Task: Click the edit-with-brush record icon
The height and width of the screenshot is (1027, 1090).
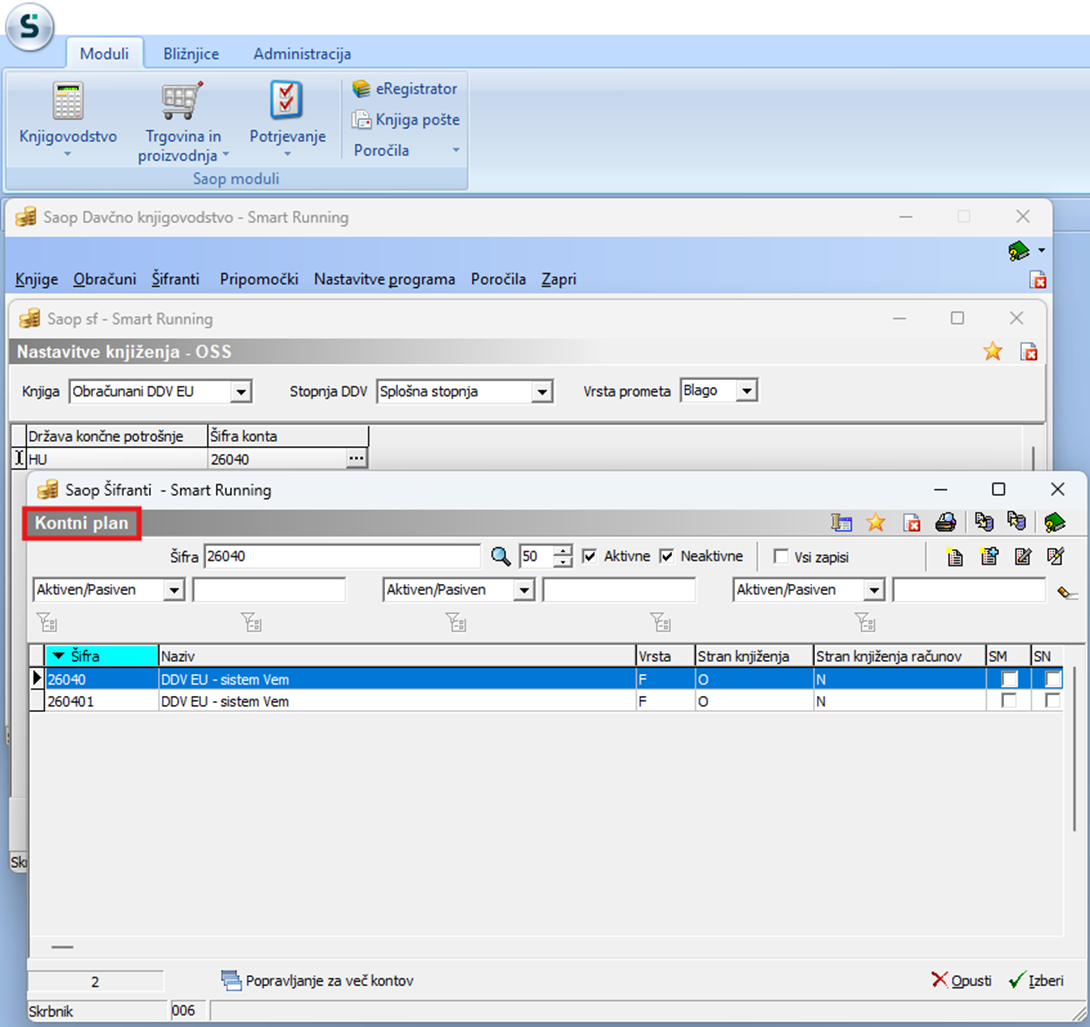Action: pos(1056,556)
